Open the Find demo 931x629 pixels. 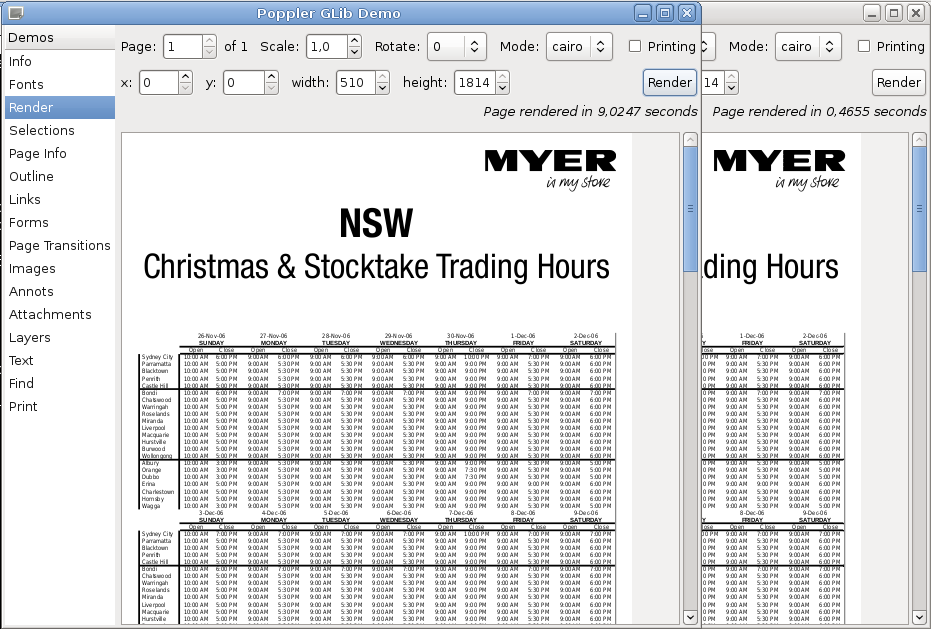click(x=59, y=384)
